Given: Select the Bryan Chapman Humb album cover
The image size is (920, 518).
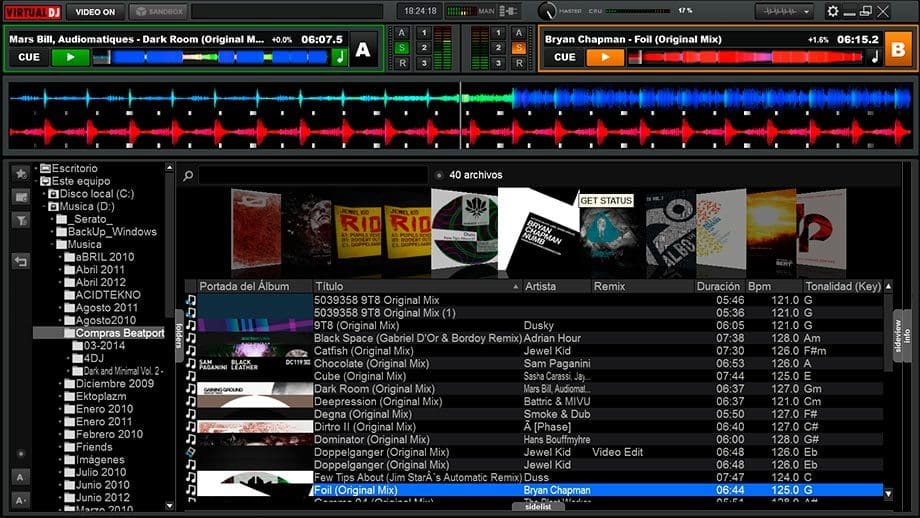Looking at the screenshot, I should pyautogui.click(x=538, y=233).
